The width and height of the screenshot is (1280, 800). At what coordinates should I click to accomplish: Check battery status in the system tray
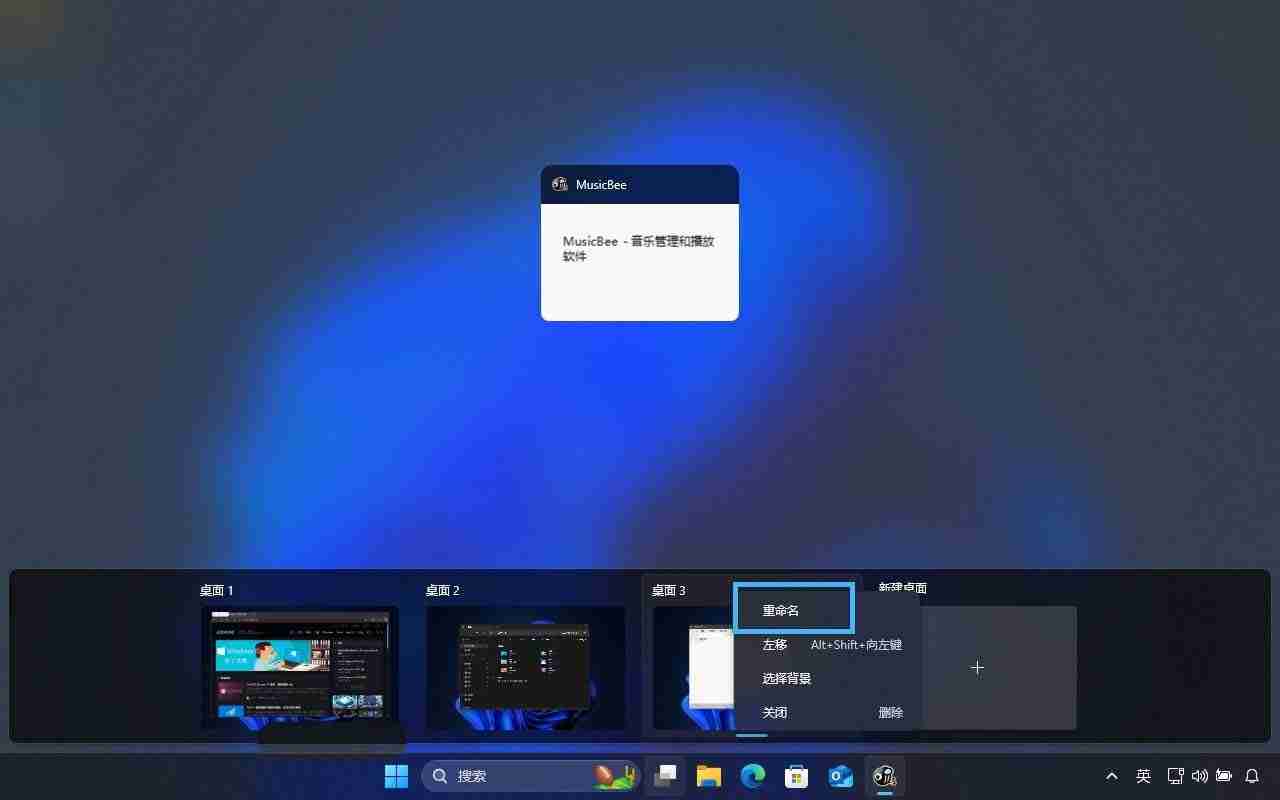pos(1223,775)
